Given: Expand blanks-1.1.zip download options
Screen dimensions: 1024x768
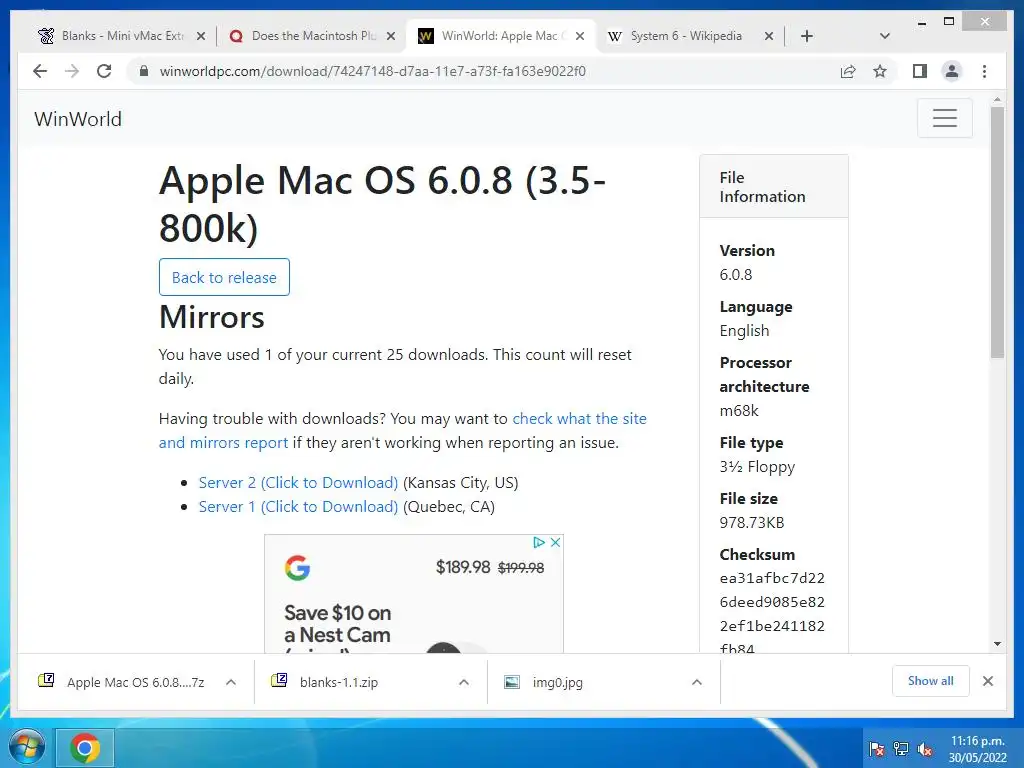Looking at the screenshot, I should click(x=464, y=682).
